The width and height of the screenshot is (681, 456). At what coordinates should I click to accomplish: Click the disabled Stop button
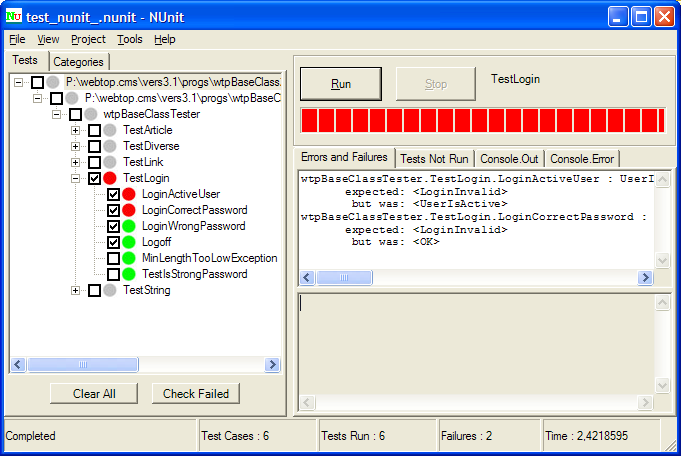click(436, 84)
